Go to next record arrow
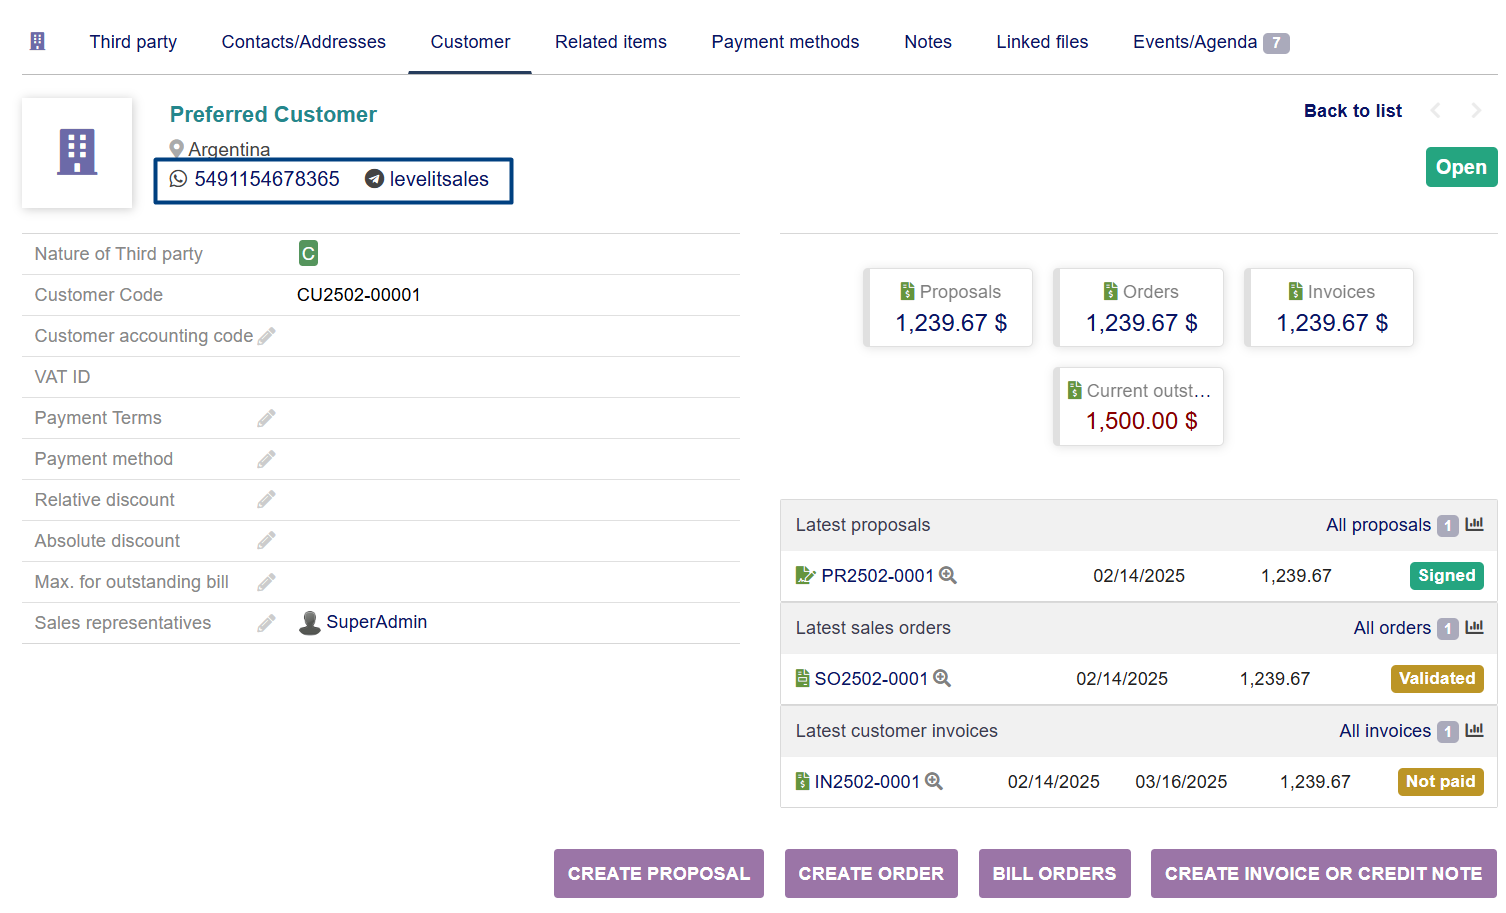1506x913 pixels. 1476,111
